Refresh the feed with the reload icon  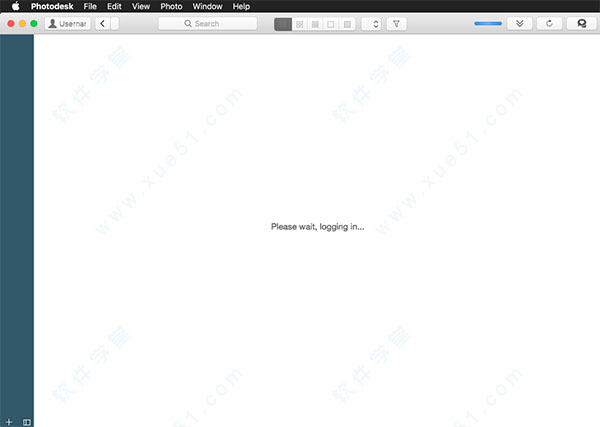pyautogui.click(x=549, y=24)
